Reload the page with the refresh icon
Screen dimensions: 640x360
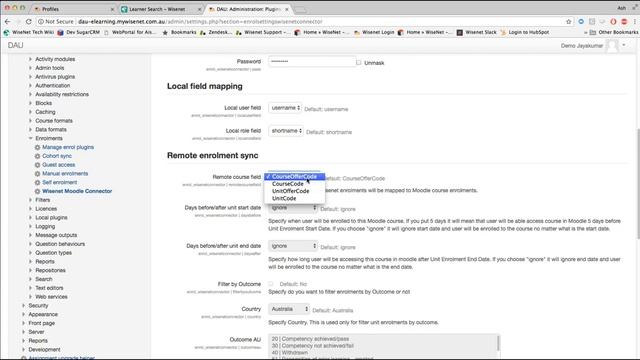(28, 22)
